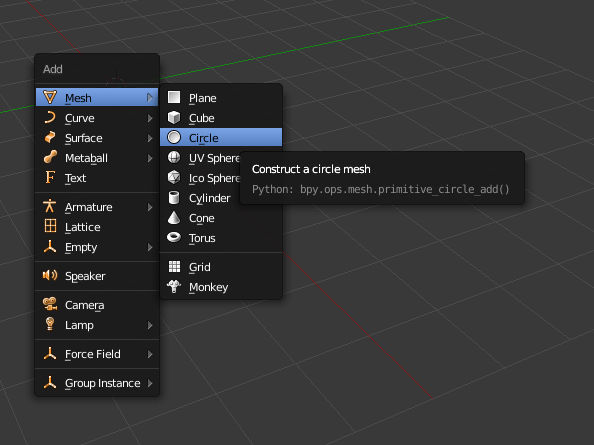Click the Grid mesh icon
This screenshot has height=445, width=594.
(x=174, y=267)
